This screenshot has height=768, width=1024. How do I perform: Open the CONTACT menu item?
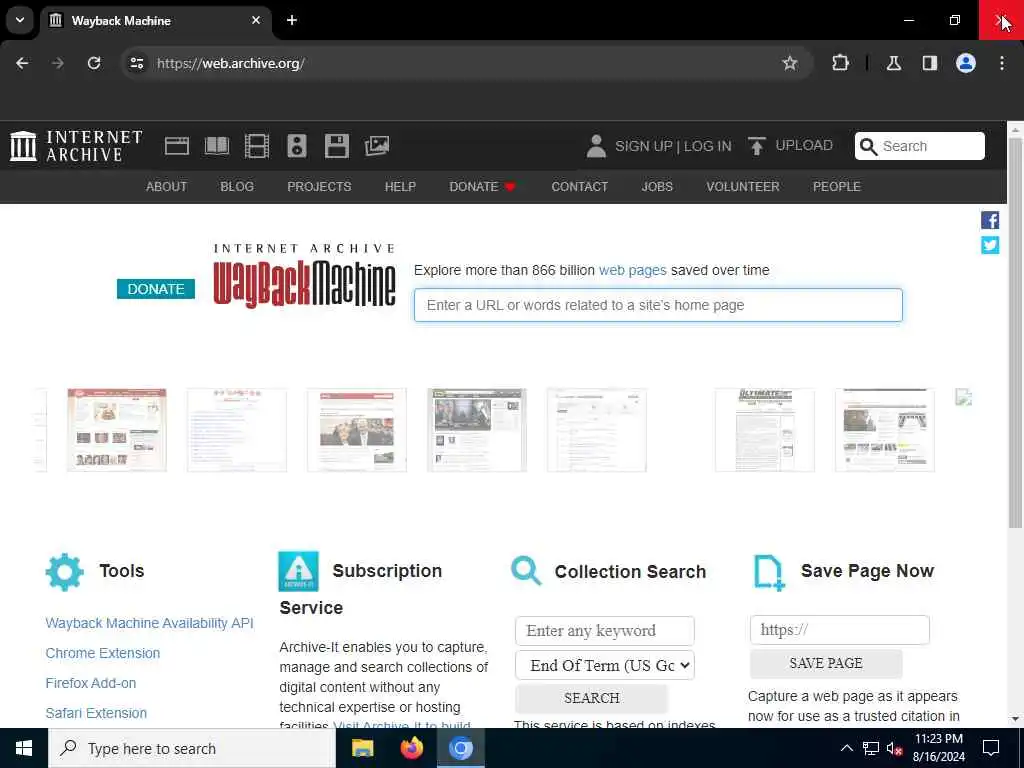(579, 187)
